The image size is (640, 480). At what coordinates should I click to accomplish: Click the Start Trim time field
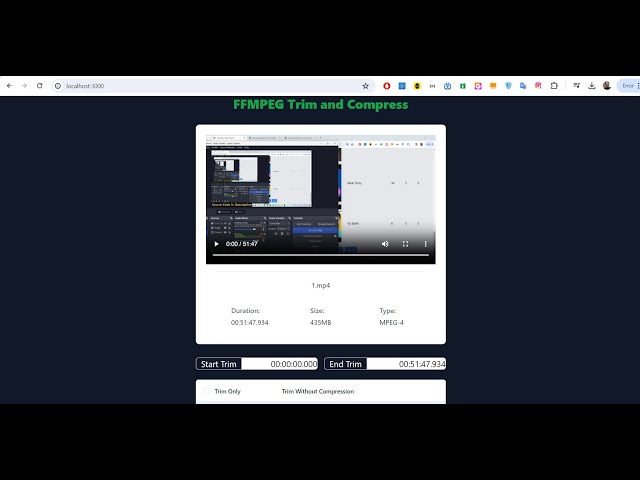[281, 364]
